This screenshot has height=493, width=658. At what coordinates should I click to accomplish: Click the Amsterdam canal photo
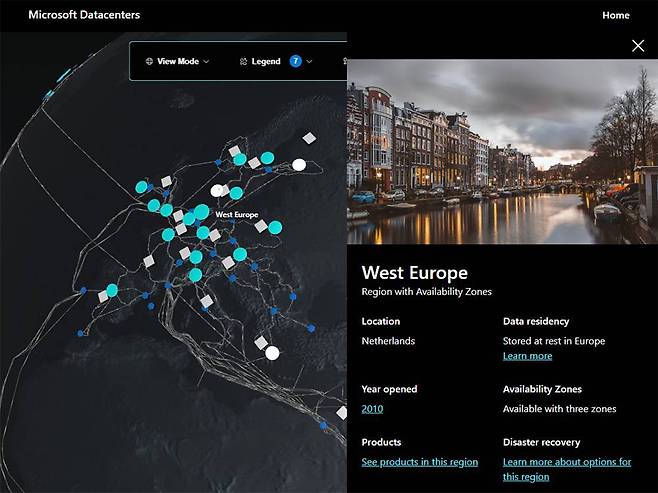pos(502,150)
